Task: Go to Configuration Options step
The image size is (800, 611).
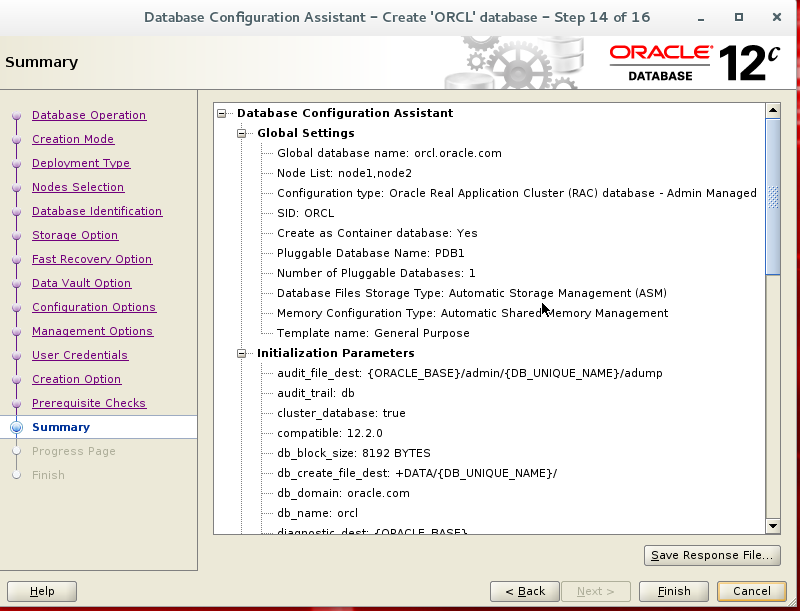Action: (x=94, y=307)
